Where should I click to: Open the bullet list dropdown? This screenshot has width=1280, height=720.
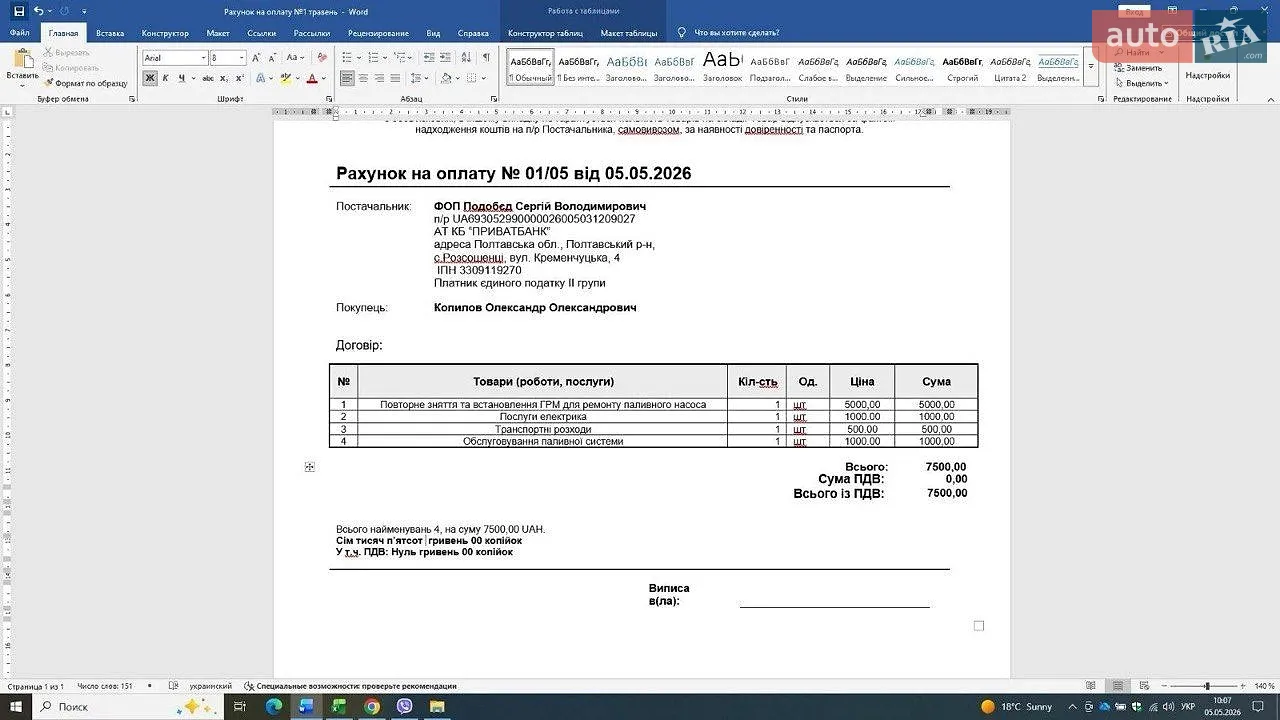(x=359, y=57)
